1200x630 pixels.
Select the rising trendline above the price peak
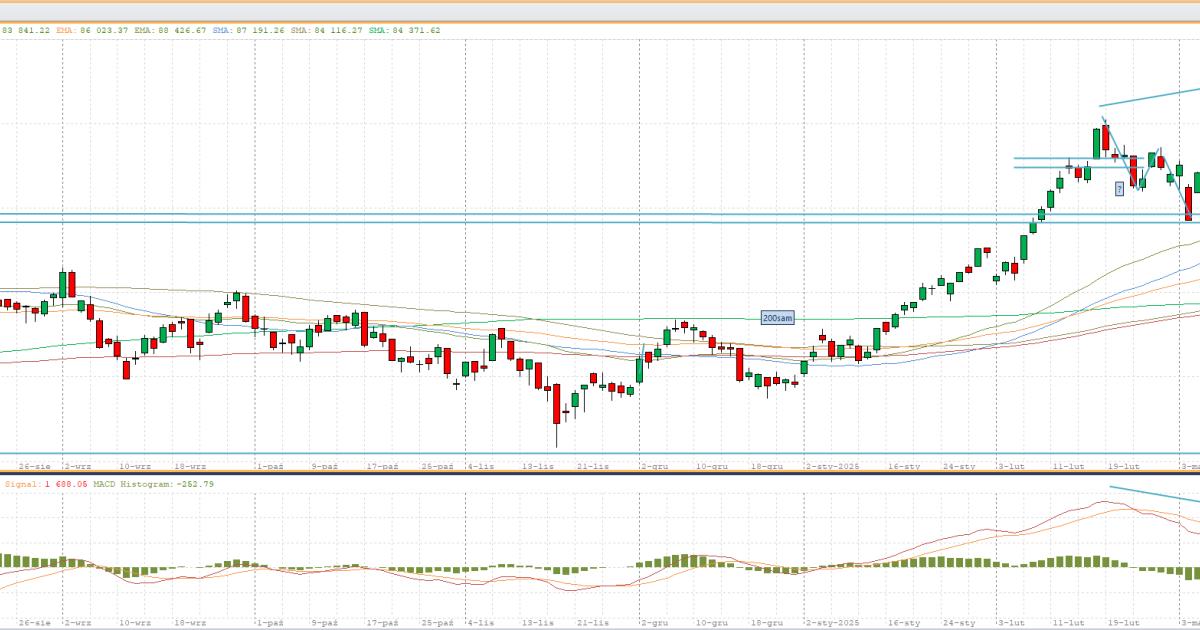[1150, 97]
